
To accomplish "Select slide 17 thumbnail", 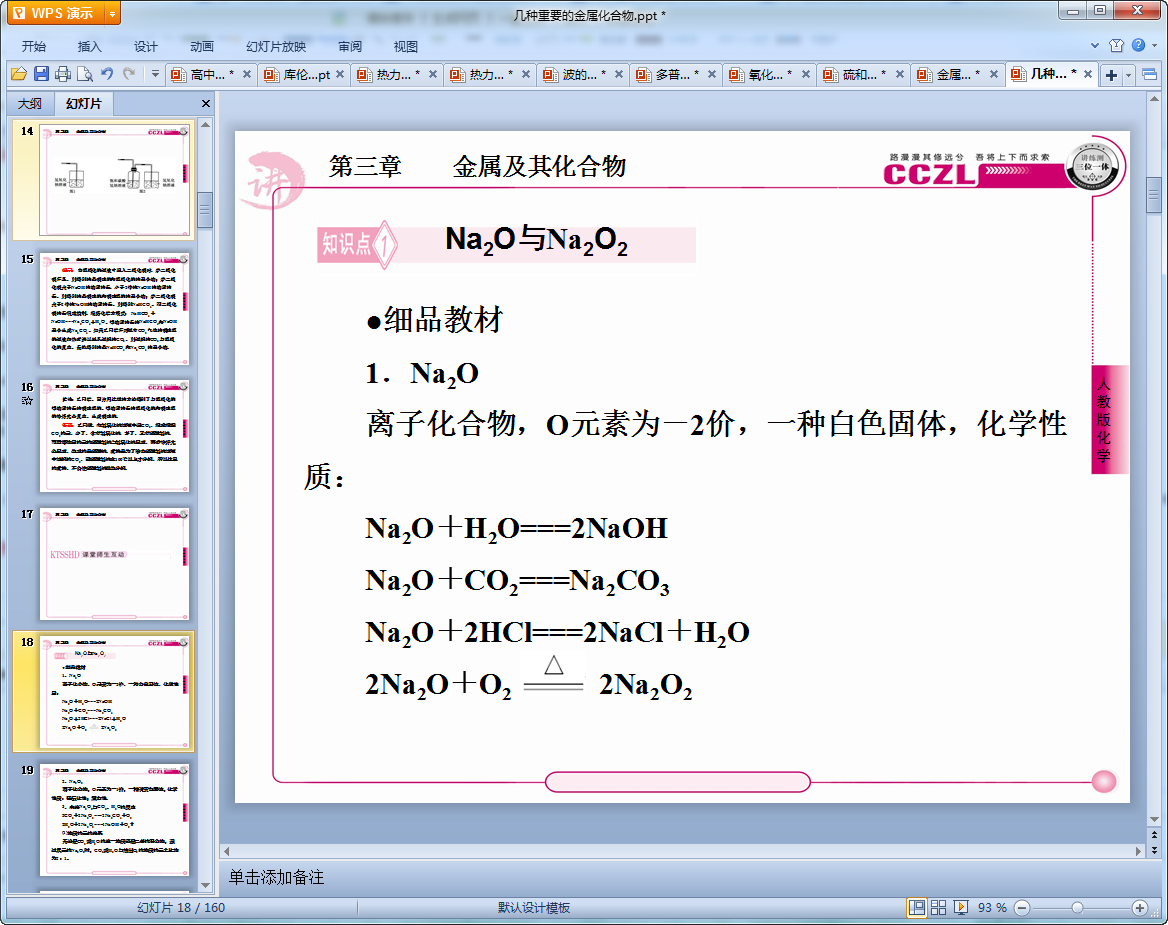I will point(114,564).
